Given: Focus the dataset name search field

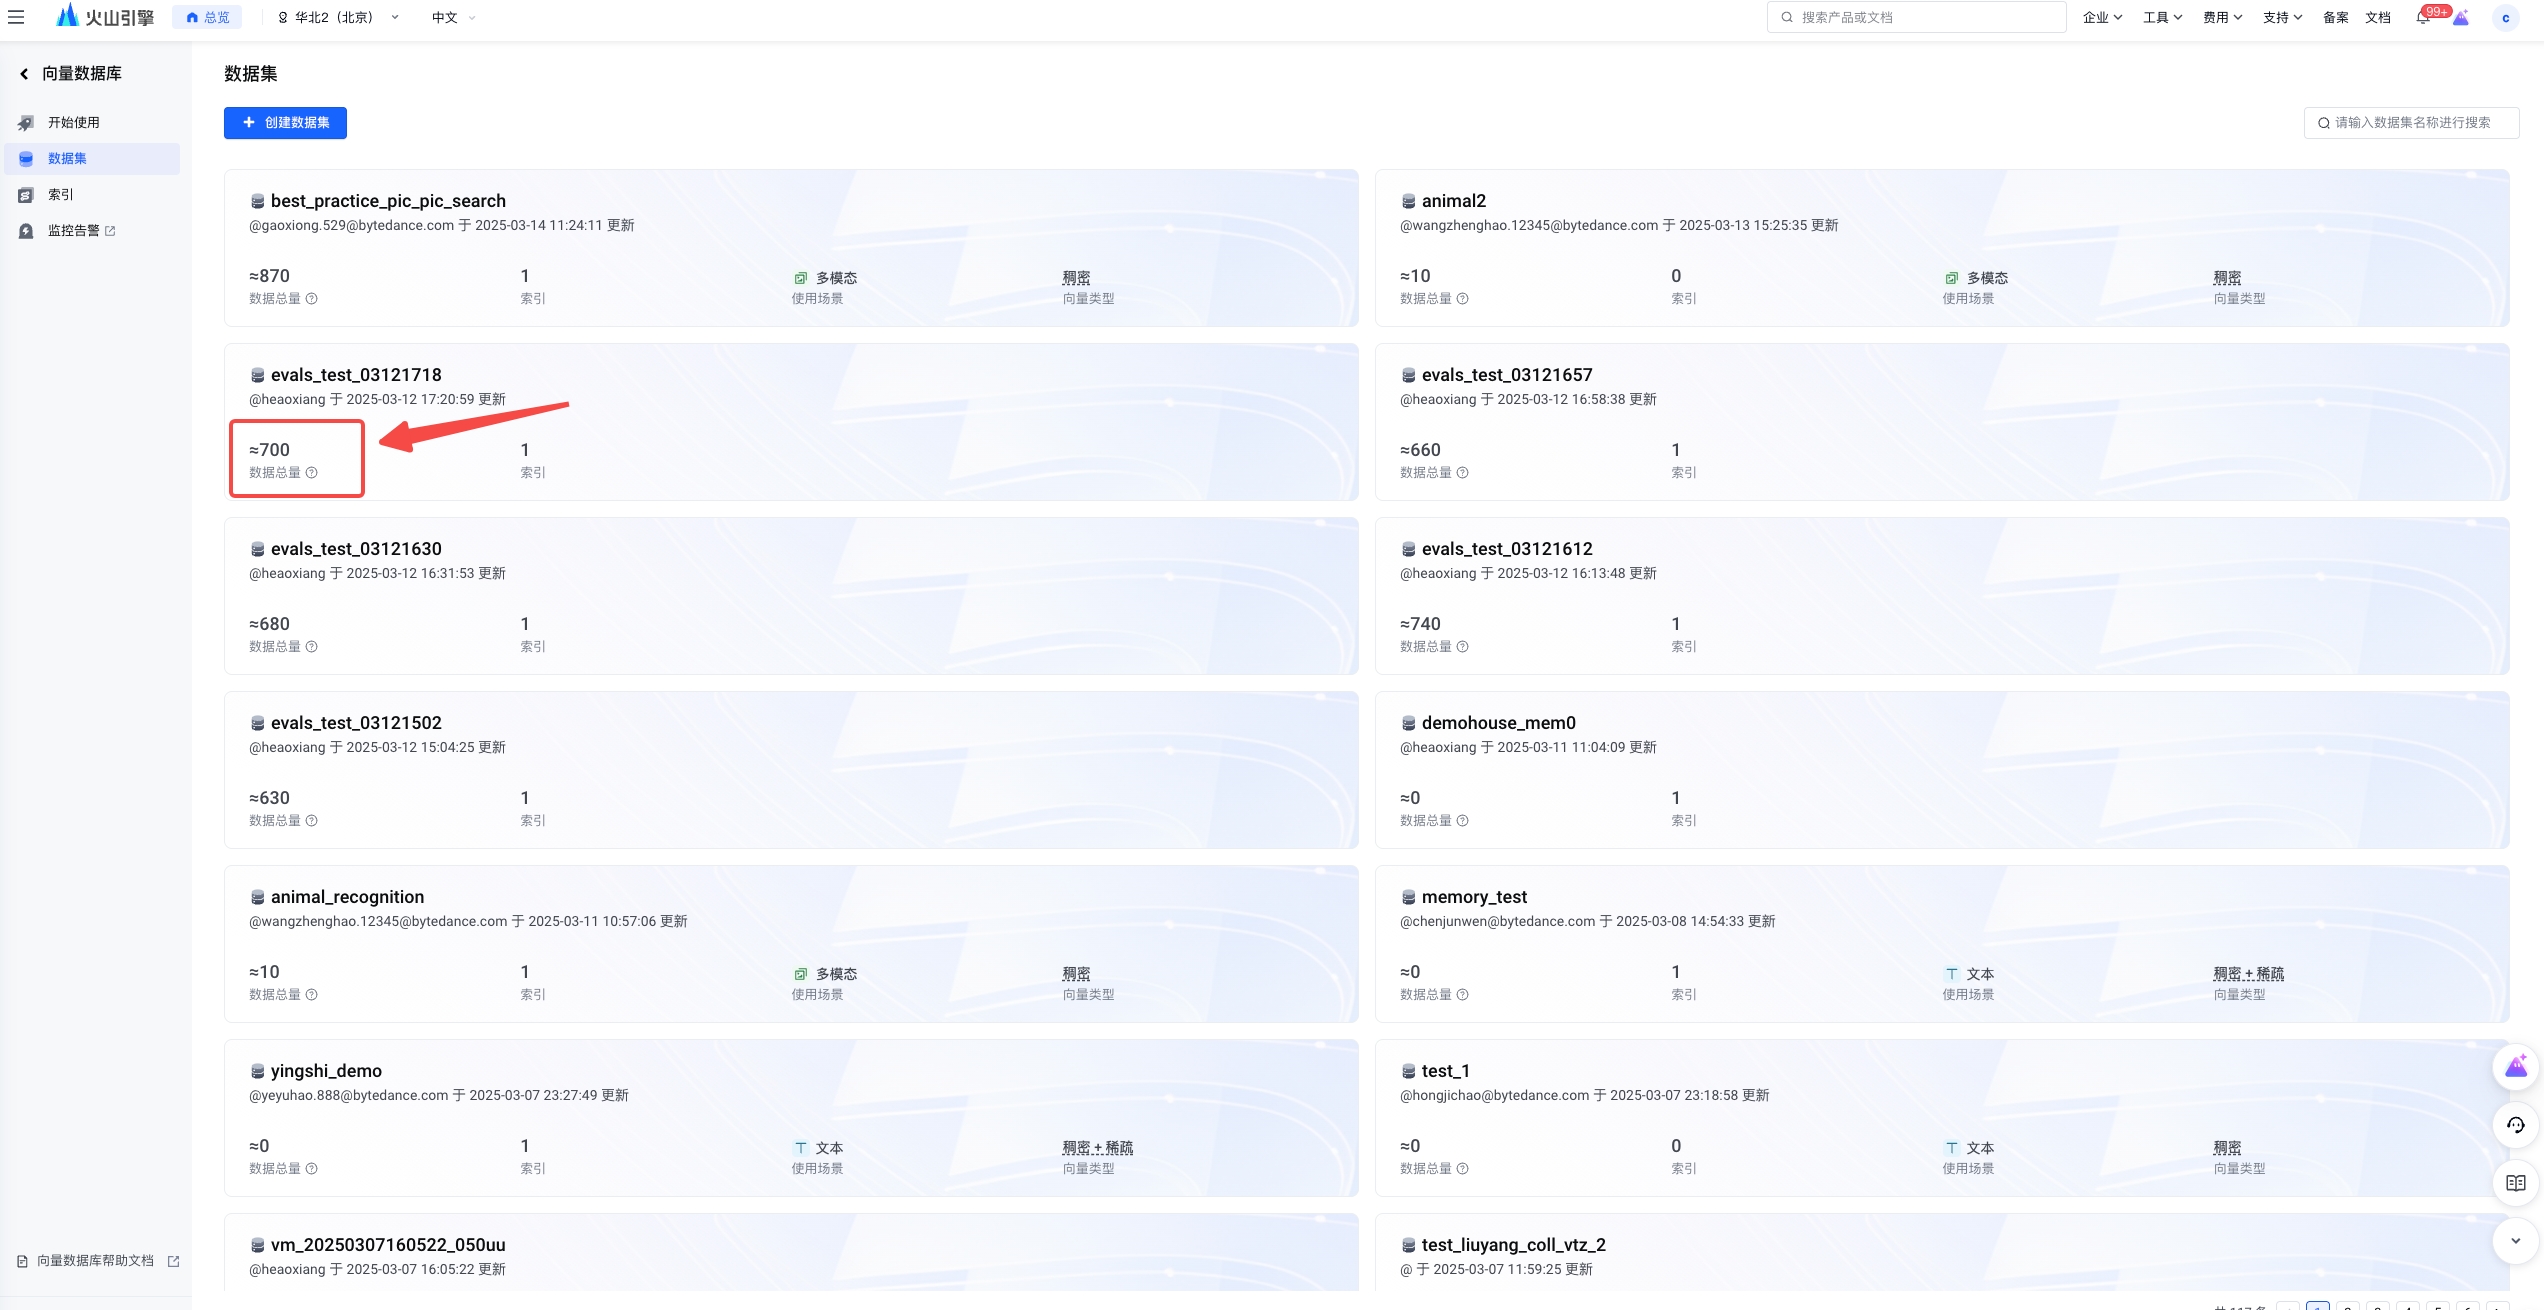Looking at the screenshot, I should pos(2411,122).
